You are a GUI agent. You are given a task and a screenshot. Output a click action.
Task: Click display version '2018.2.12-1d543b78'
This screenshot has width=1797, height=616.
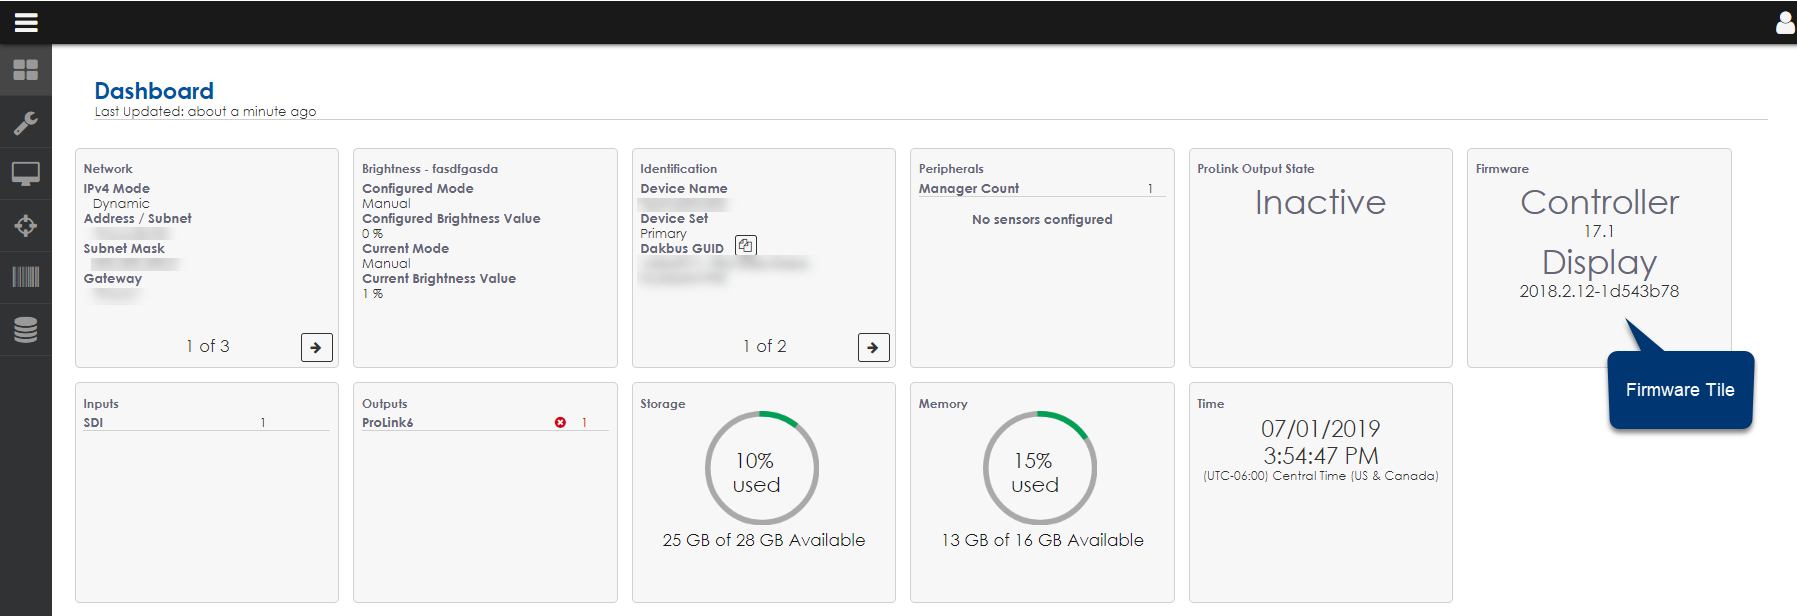click(x=1599, y=291)
